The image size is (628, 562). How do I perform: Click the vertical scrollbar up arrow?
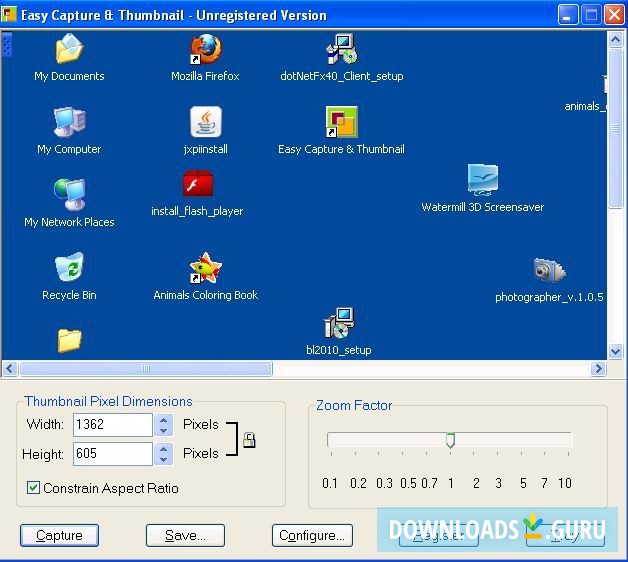coord(615,39)
